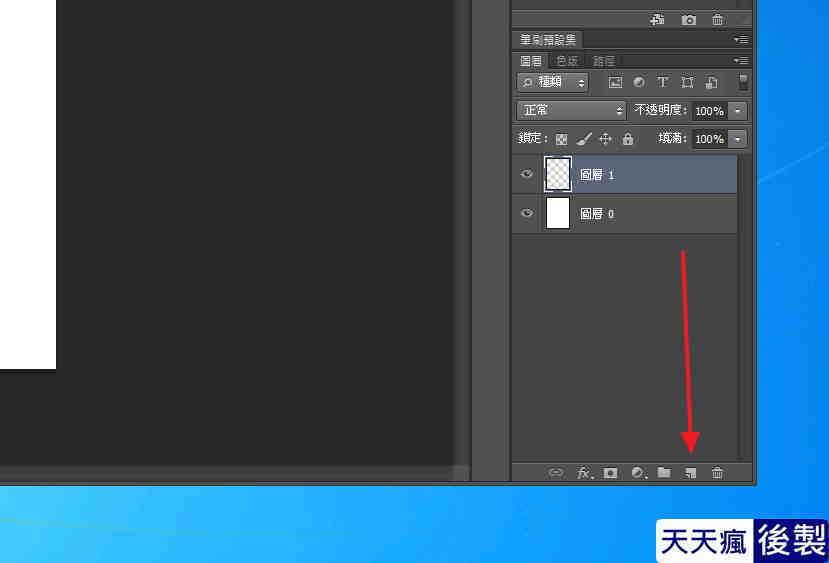Viewport: 829px width, 563px height.
Task: Click the History panel trash icon
Action: (x=717, y=20)
